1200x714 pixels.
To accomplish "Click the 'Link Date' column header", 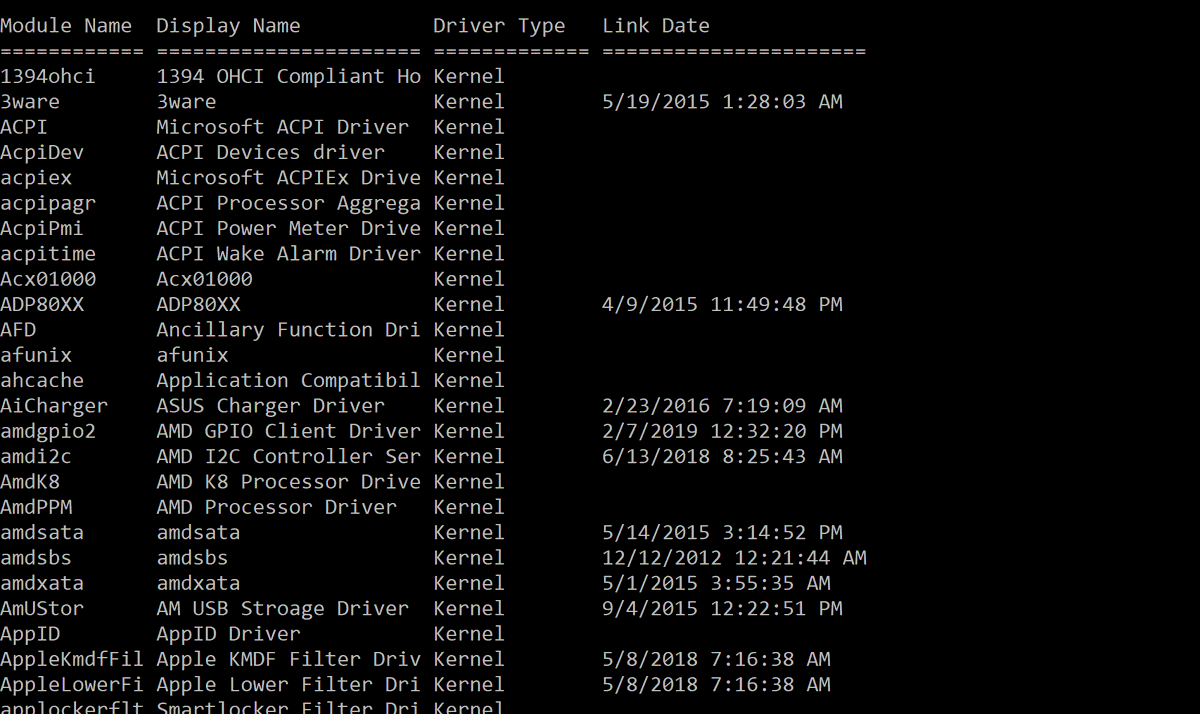I will point(656,26).
